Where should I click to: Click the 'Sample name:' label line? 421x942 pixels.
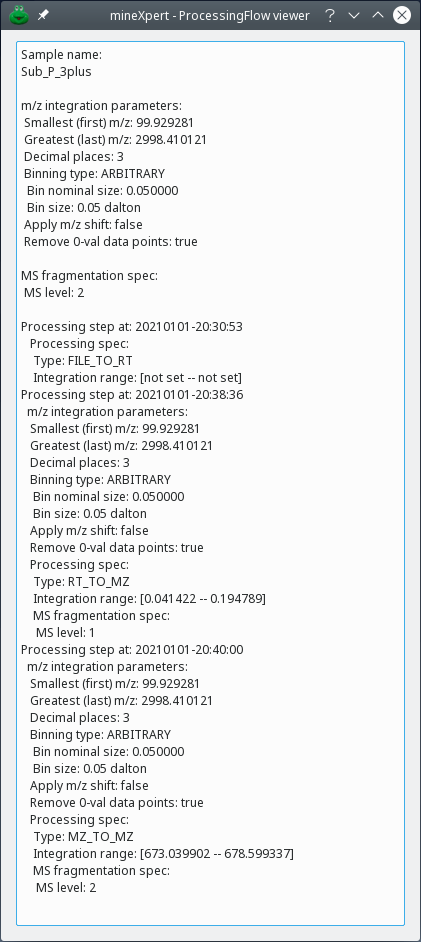point(61,55)
